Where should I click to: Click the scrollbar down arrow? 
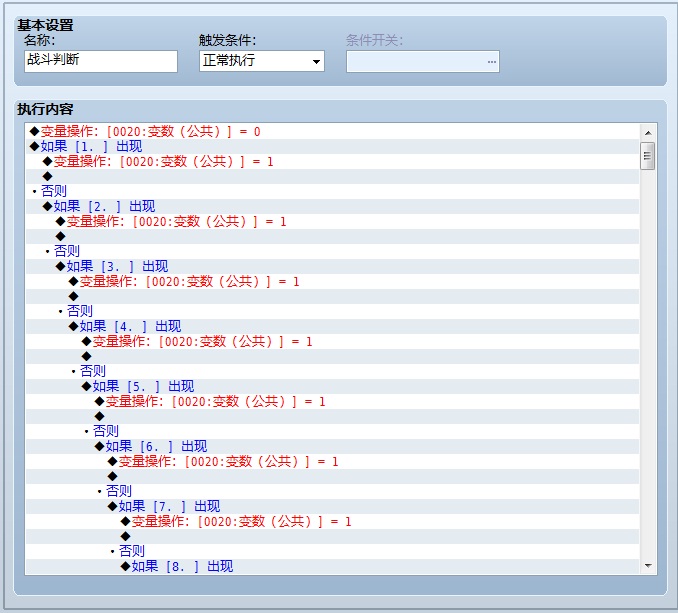(648, 565)
